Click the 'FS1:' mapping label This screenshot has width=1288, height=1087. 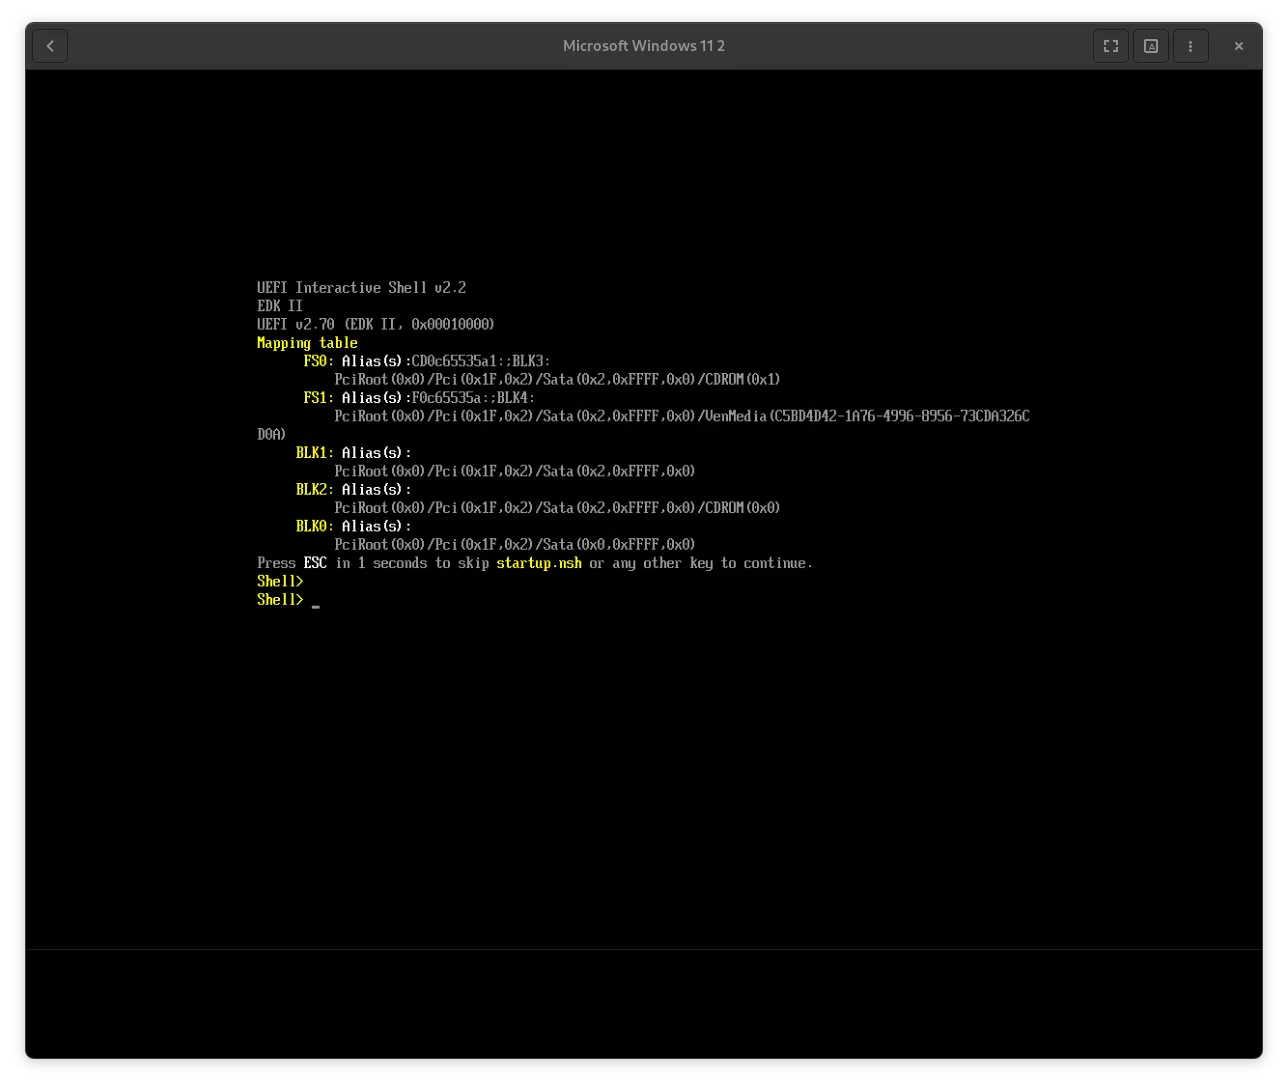[318, 398]
